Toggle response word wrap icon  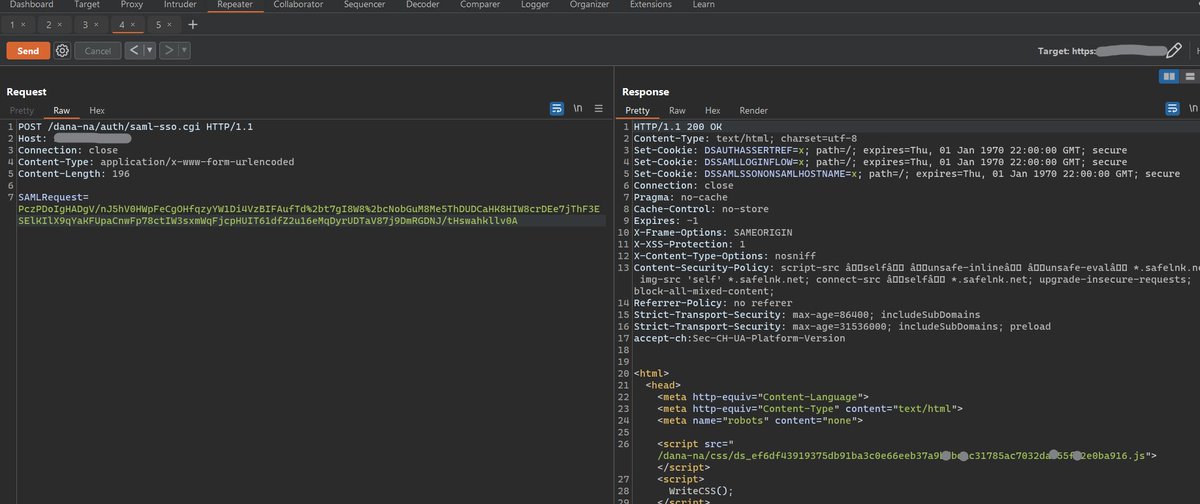(1174, 109)
